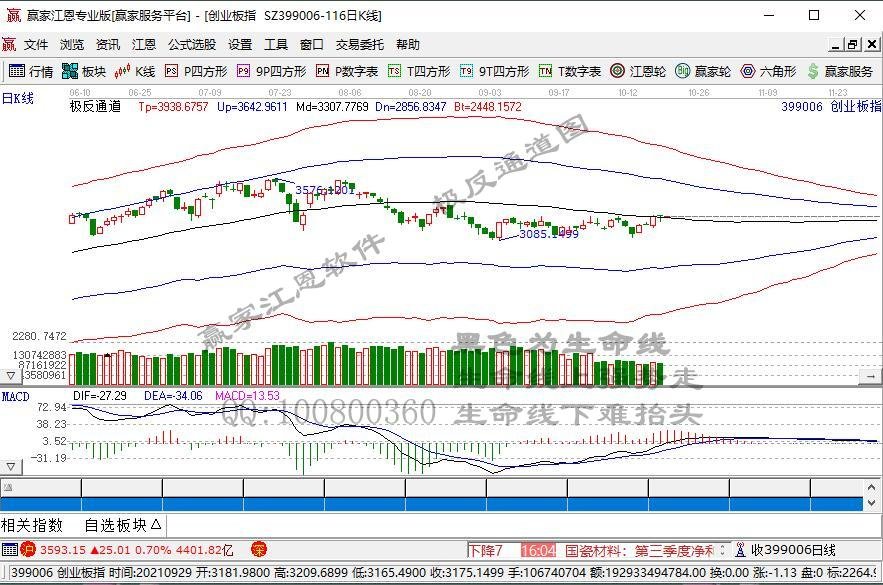Open the 文件 menu

tap(36, 44)
